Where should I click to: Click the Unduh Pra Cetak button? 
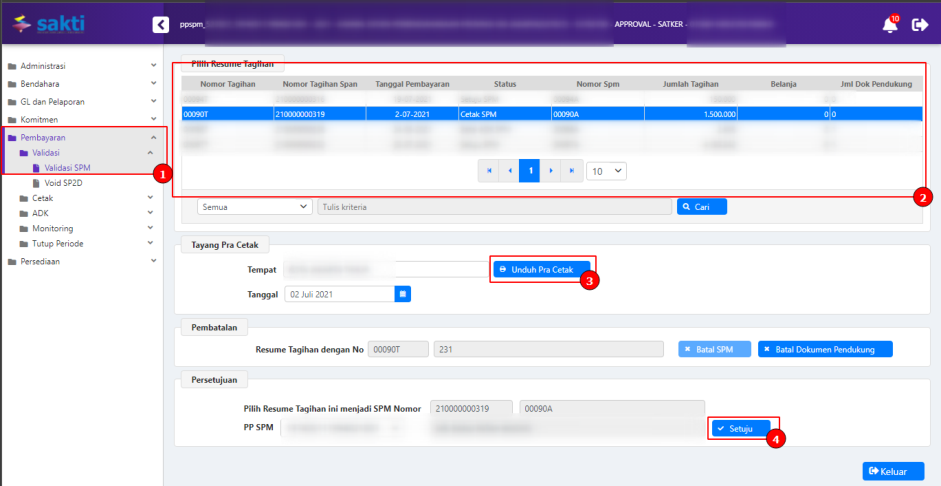(x=540, y=269)
